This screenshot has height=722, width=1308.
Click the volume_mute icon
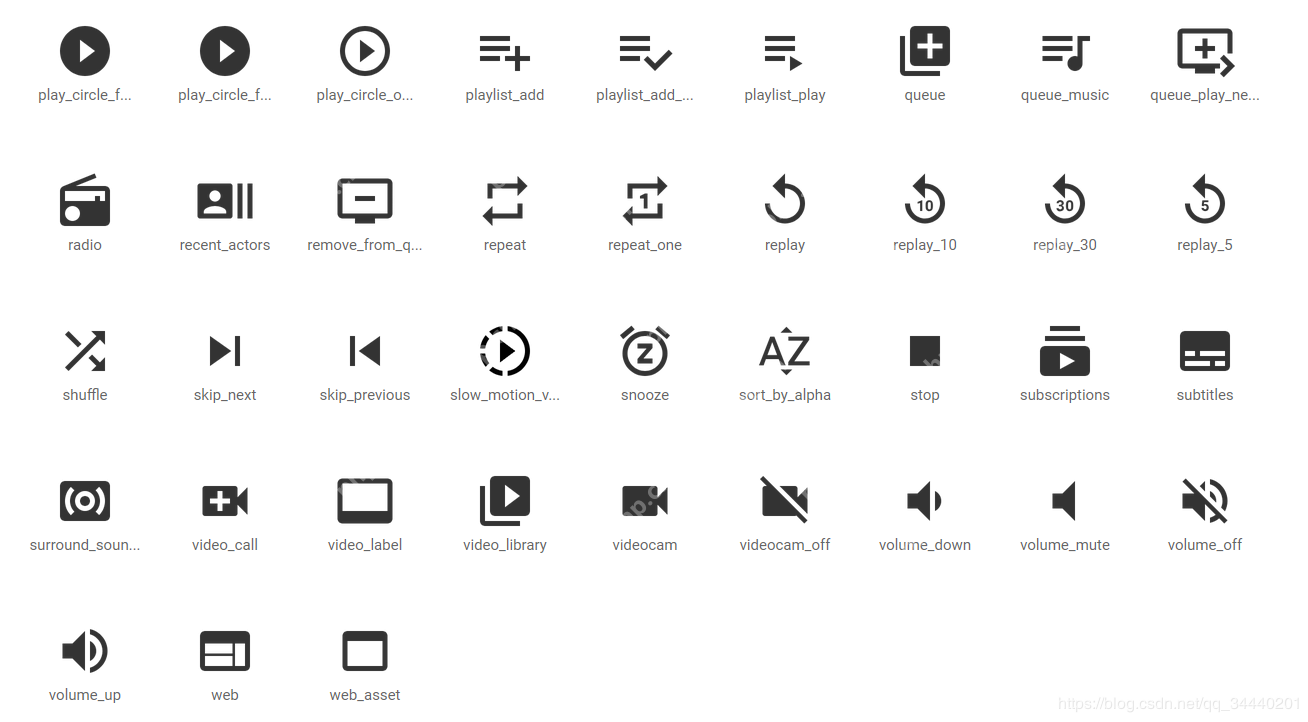tap(1064, 501)
